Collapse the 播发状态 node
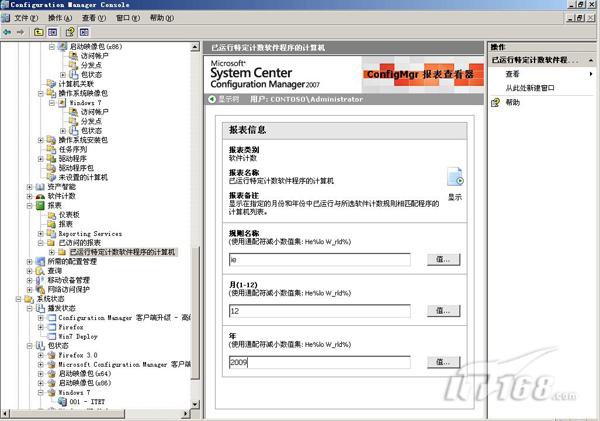 pyautogui.click(x=29, y=308)
